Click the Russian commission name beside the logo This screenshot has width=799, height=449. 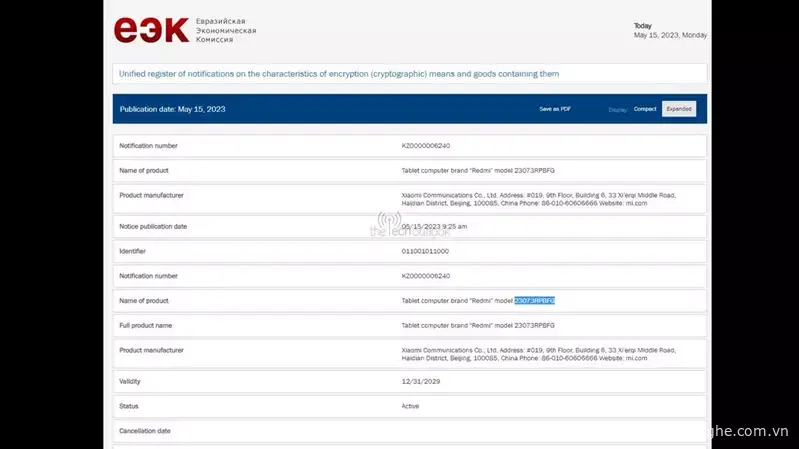tap(225, 30)
